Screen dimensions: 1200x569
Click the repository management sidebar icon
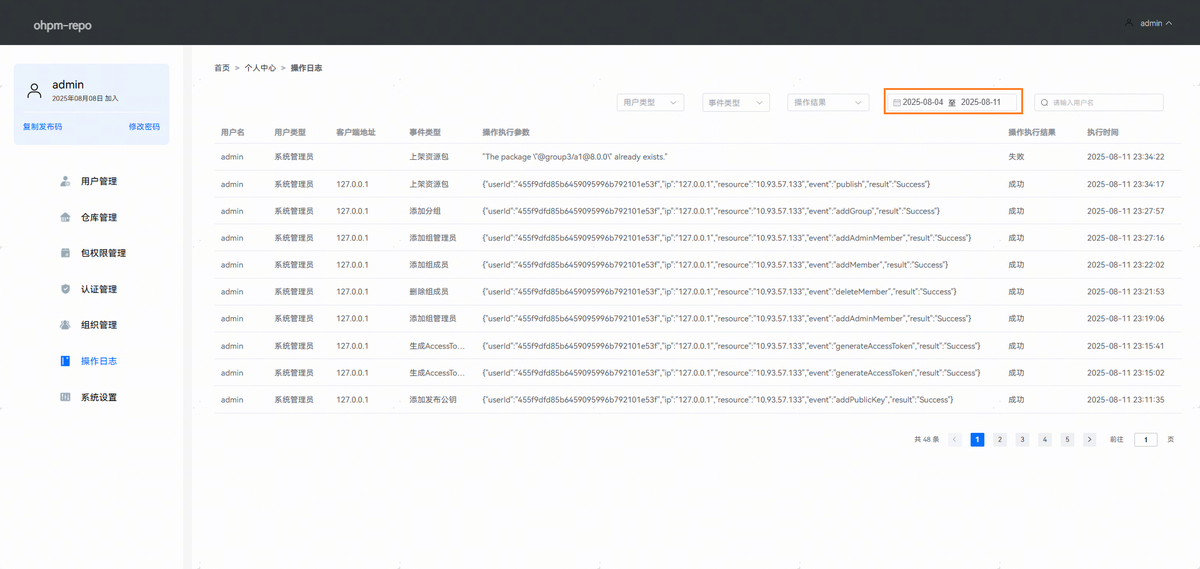[x=65, y=217]
